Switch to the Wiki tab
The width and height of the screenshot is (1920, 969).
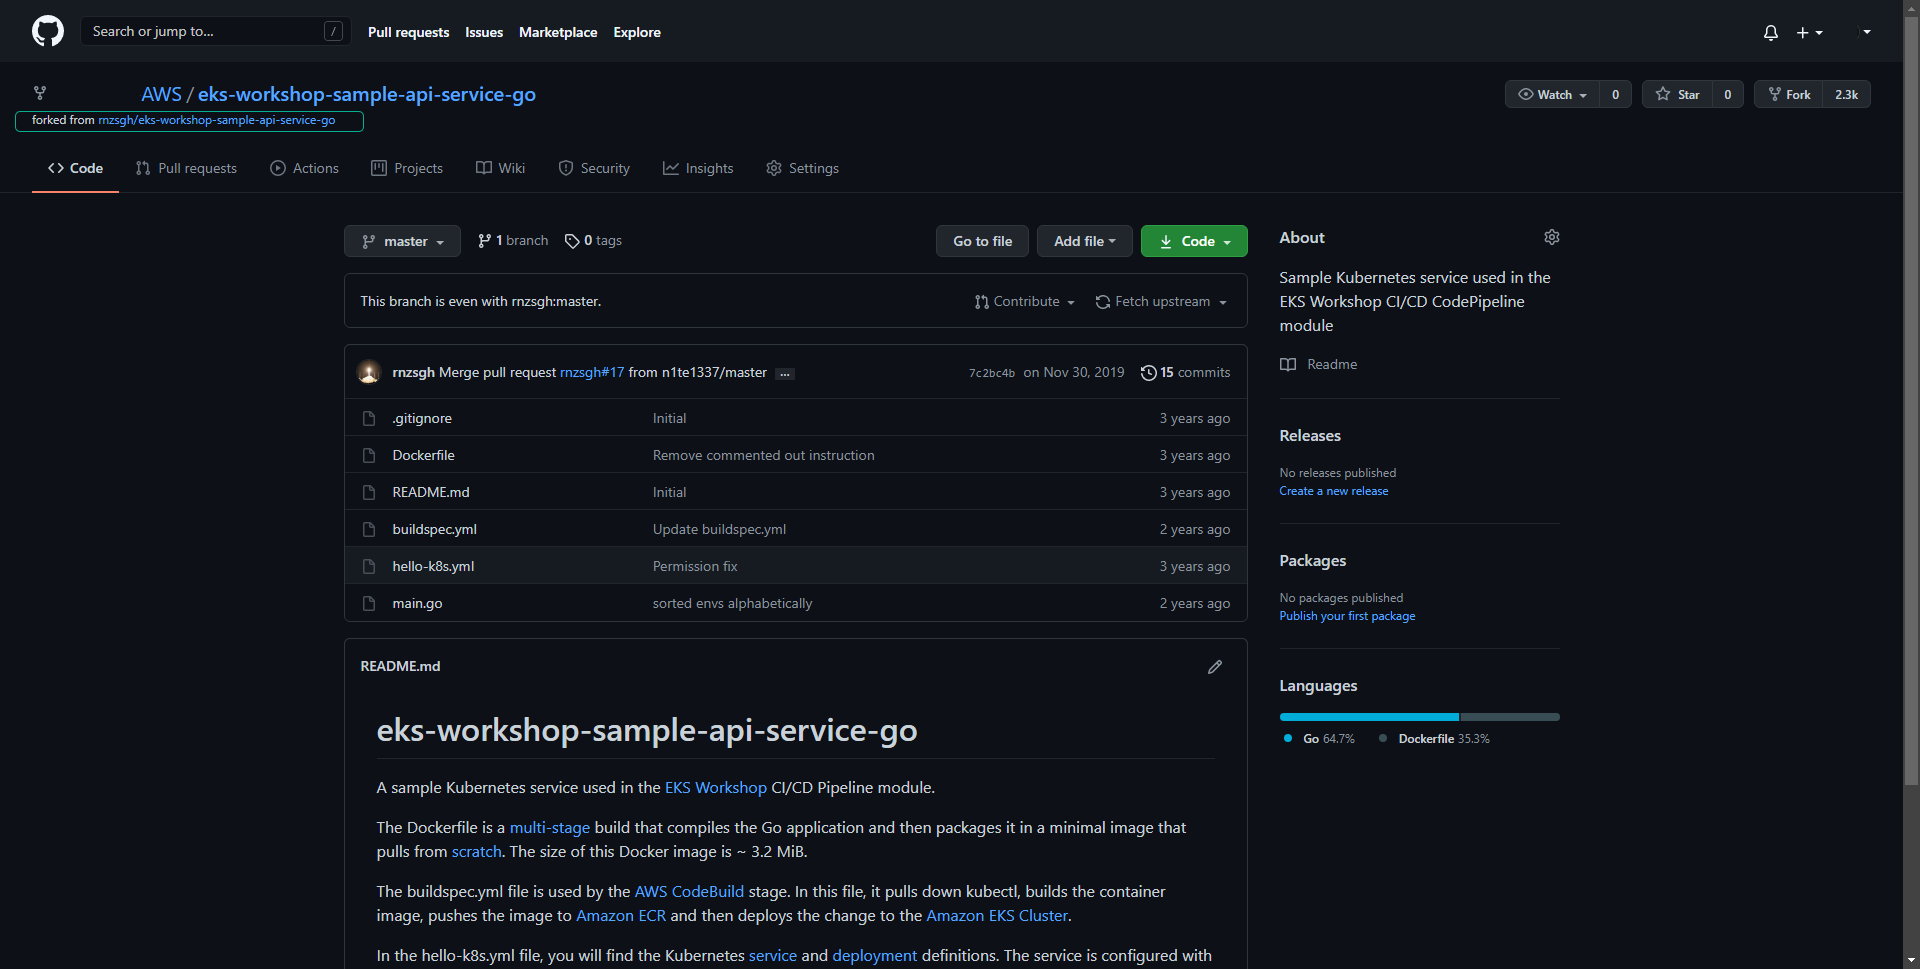[x=500, y=168]
